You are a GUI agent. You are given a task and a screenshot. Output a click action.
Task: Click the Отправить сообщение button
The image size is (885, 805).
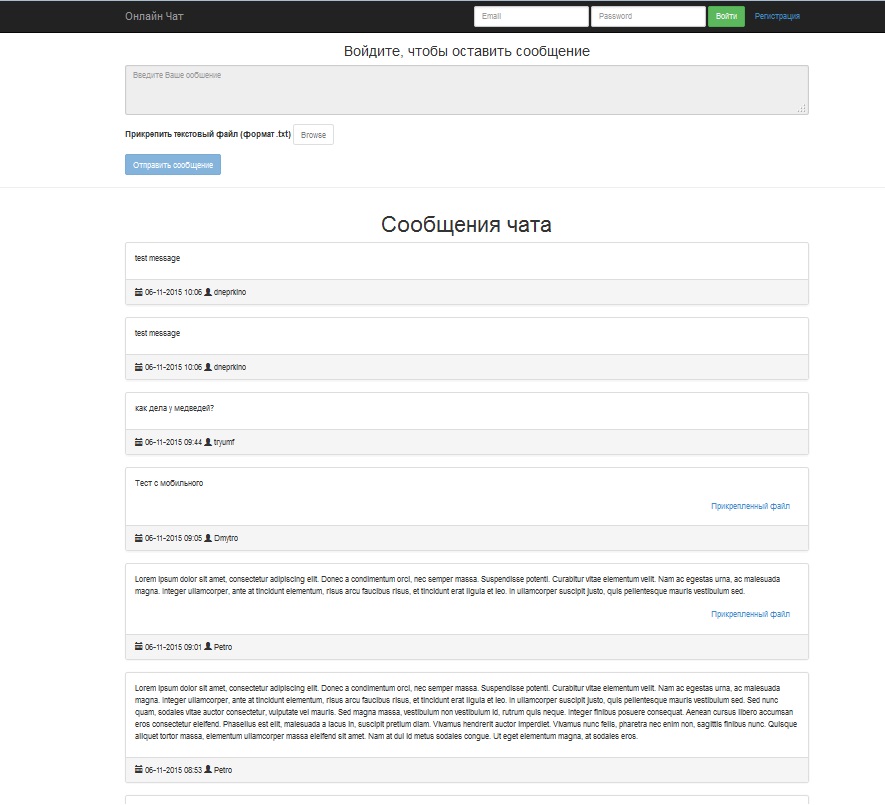(x=173, y=165)
